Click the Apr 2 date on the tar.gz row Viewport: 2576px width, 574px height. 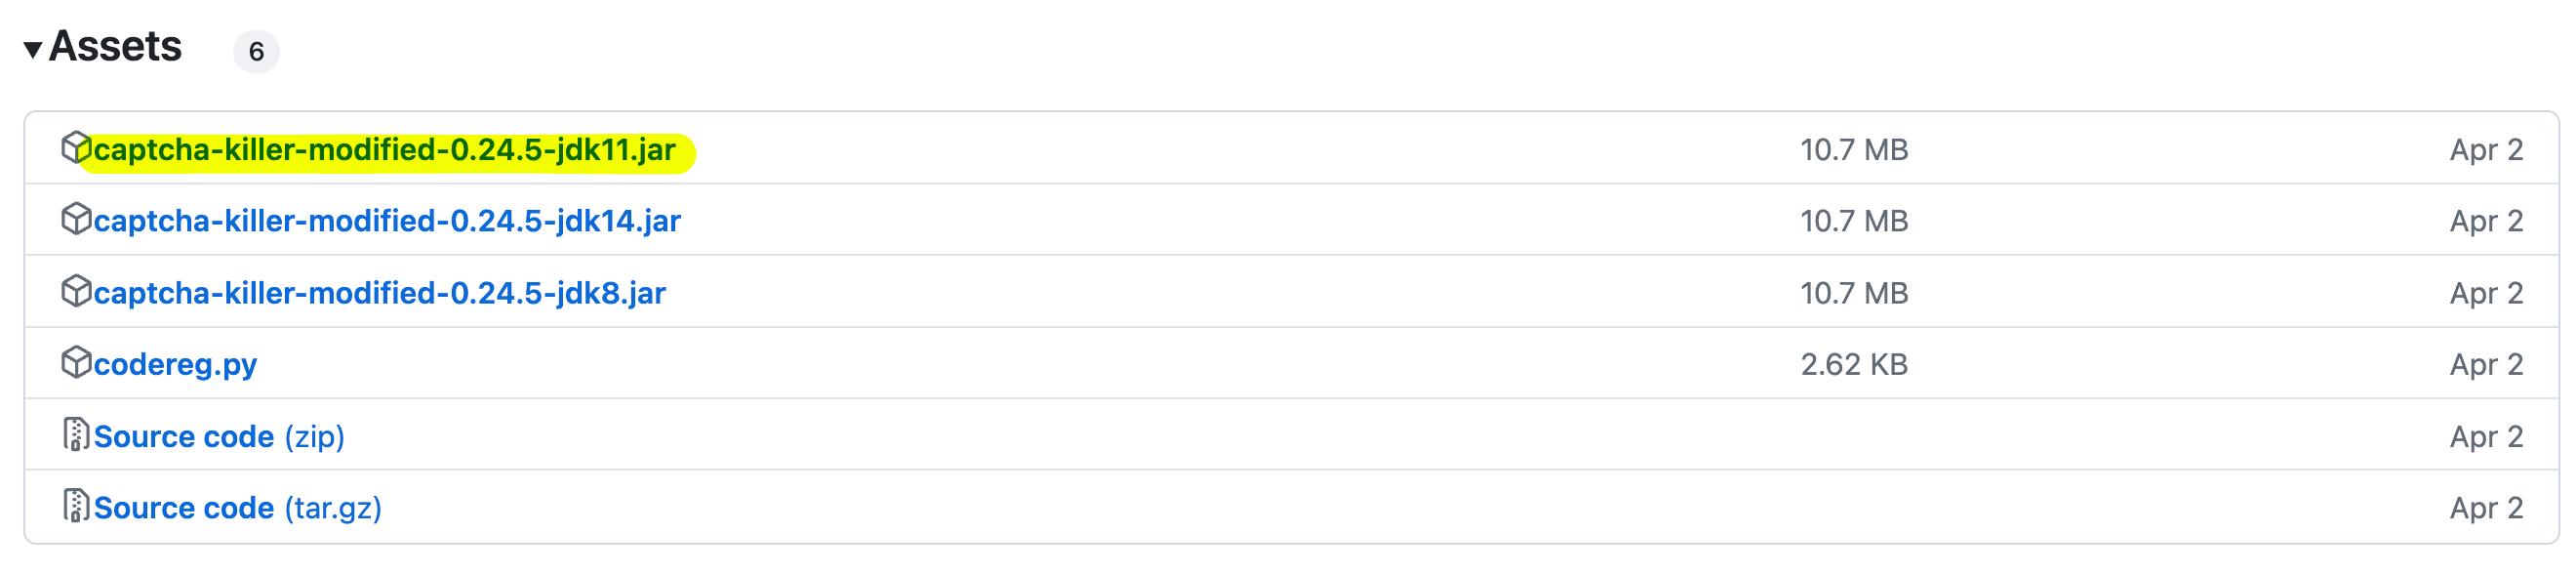[2486, 508]
